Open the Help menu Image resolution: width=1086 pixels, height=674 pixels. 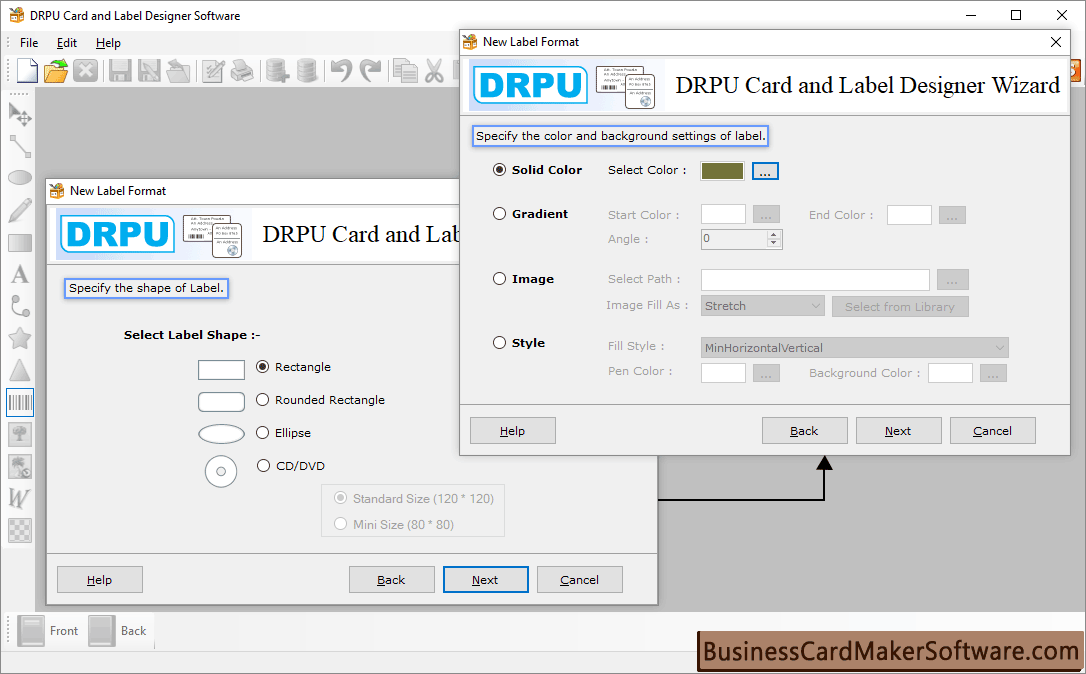(x=108, y=43)
